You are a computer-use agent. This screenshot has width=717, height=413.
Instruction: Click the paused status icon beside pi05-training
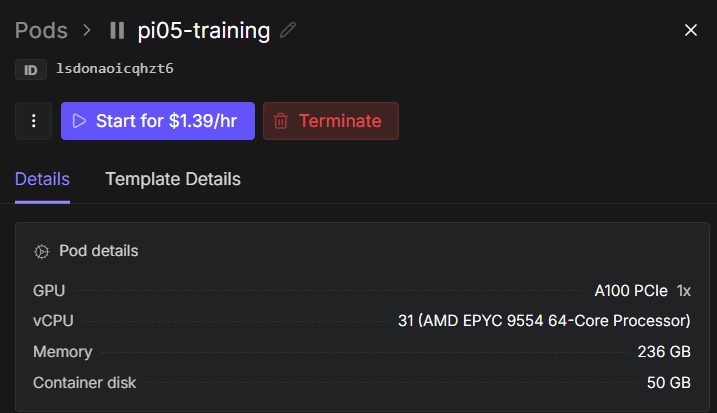pos(117,31)
